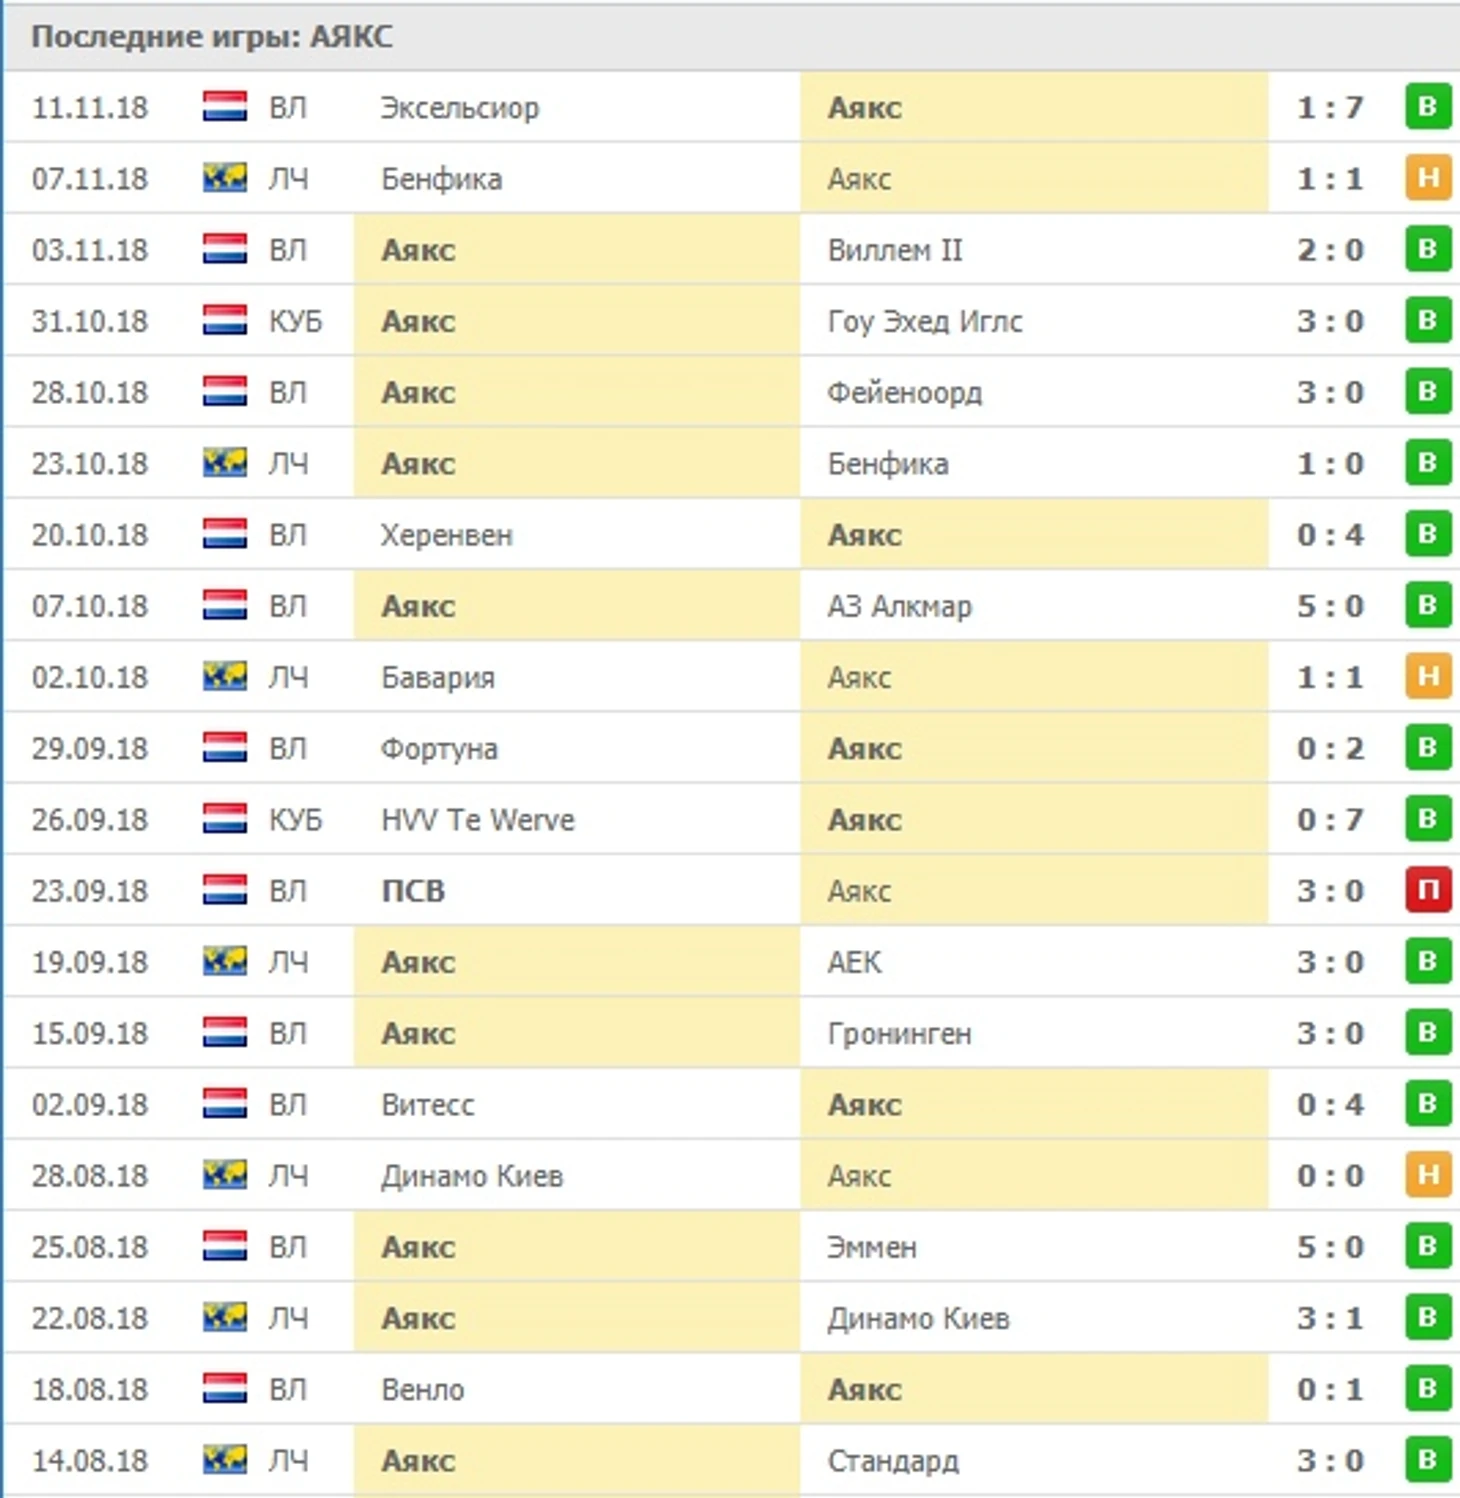This screenshot has width=1460, height=1498.
Task: Open the Херенвен team link
Action: tap(446, 536)
